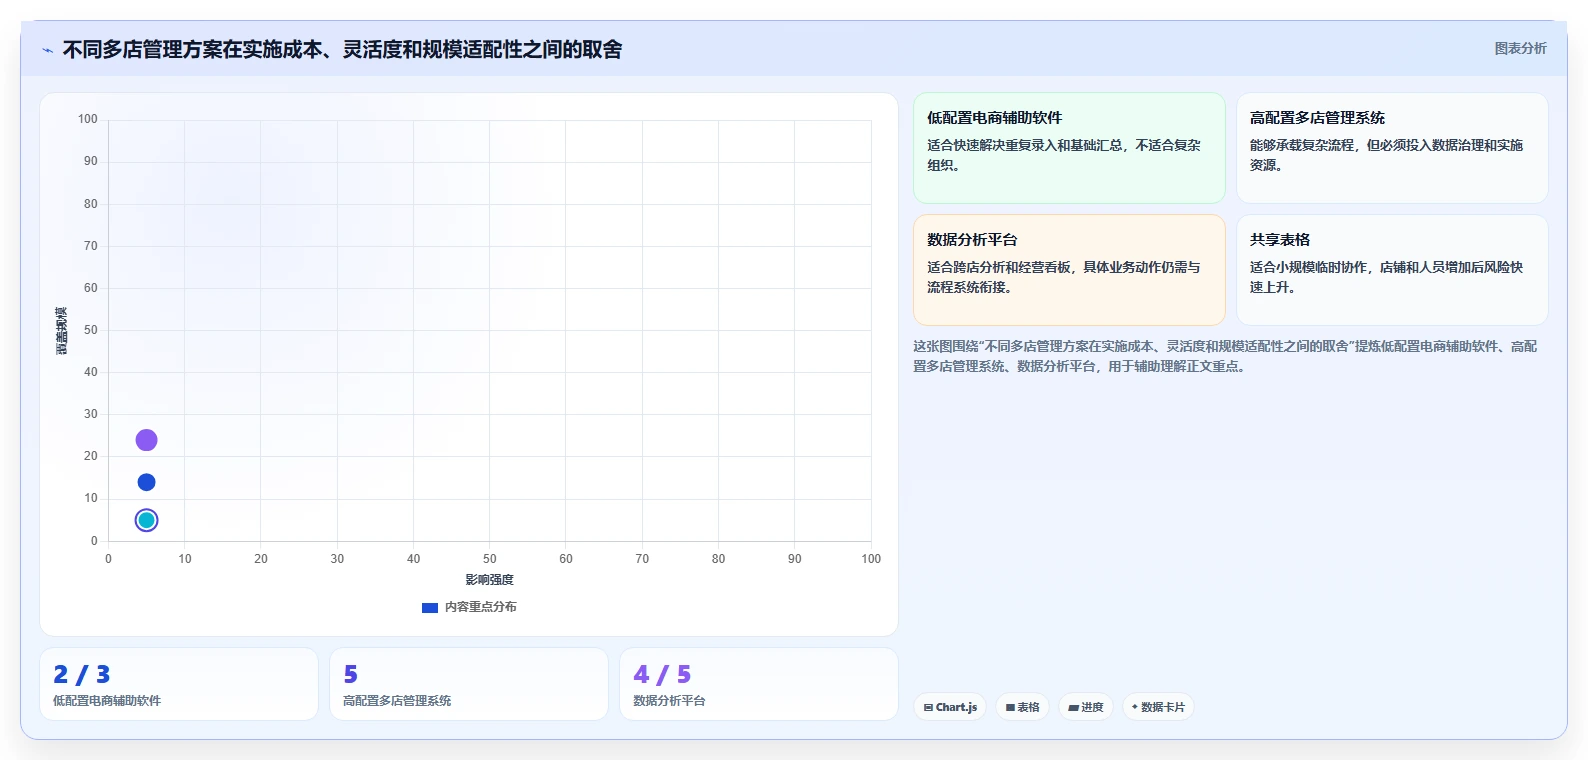Click the title icon before the heading
Image resolution: width=1588 pixels, height=760 pixels.
tap(47, 50)
